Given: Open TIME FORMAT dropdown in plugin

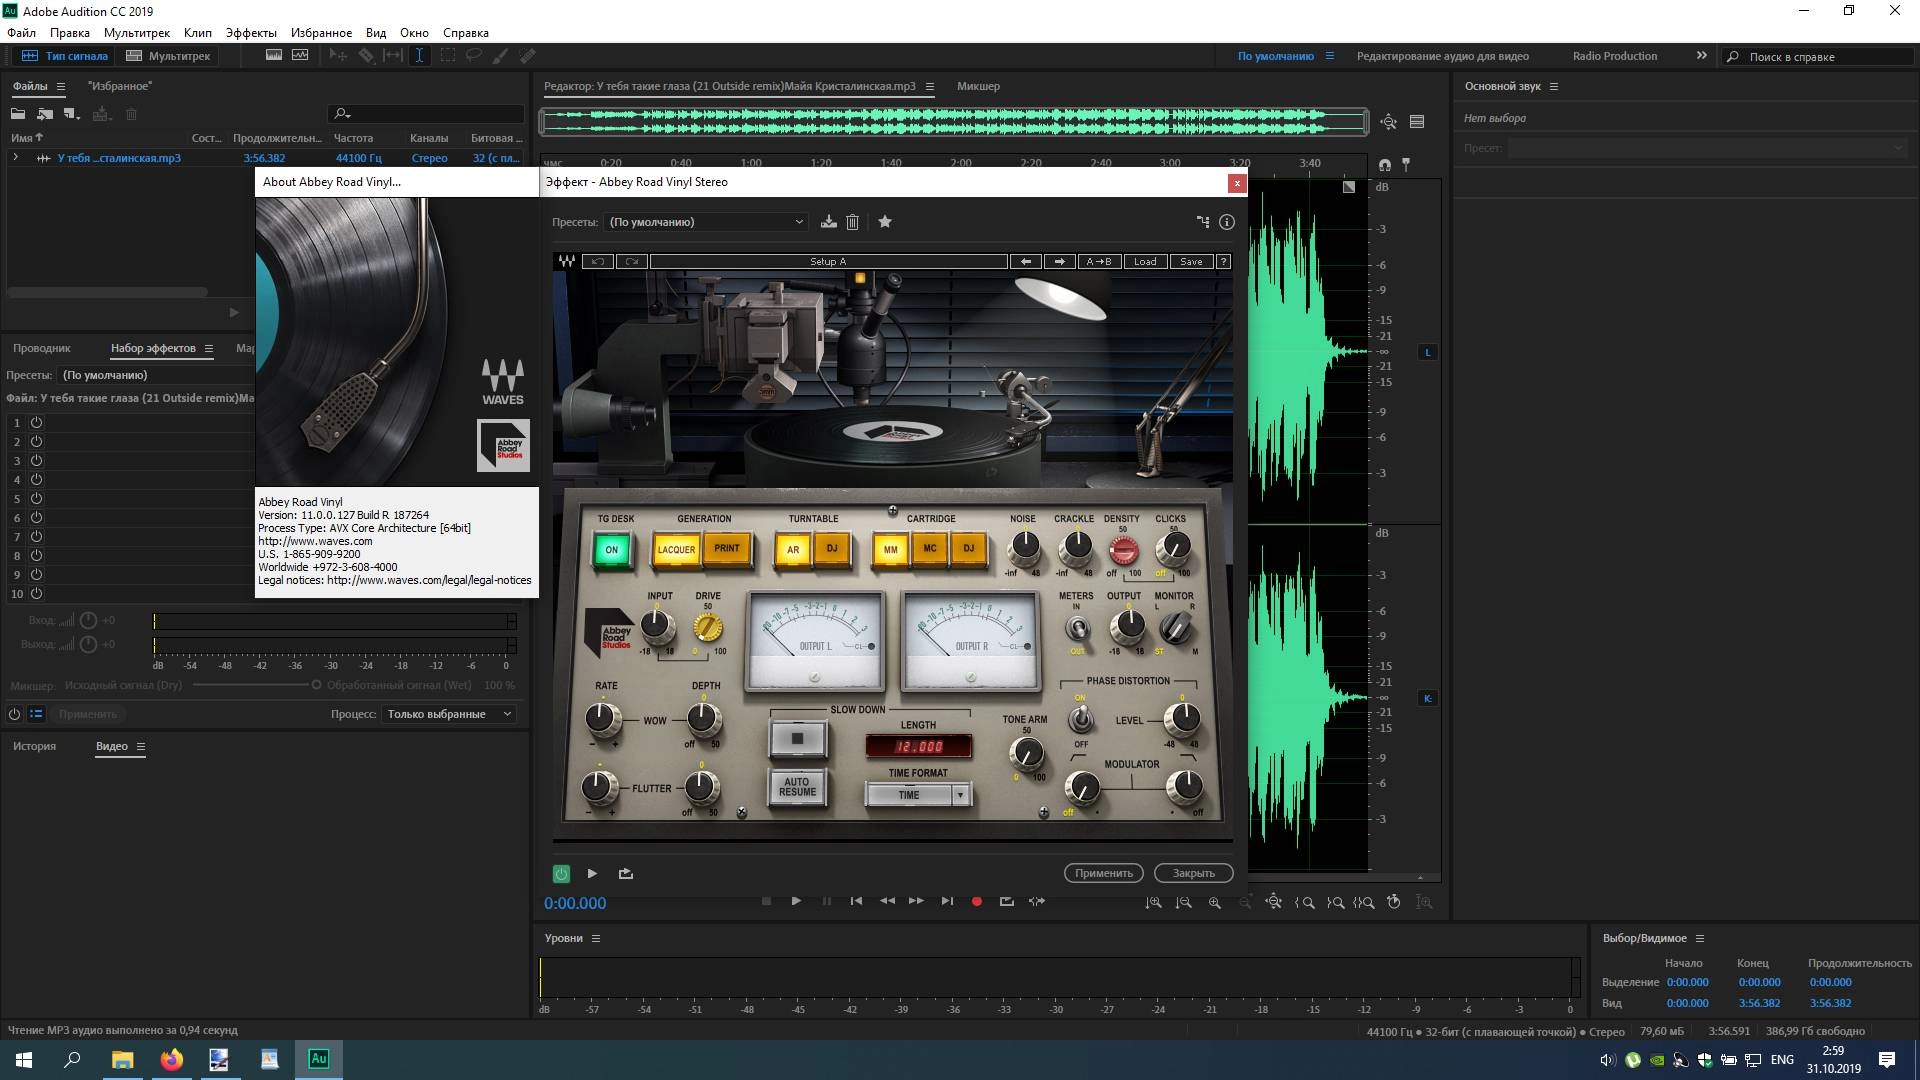Looking at the screenshot, I should point(918,795).
